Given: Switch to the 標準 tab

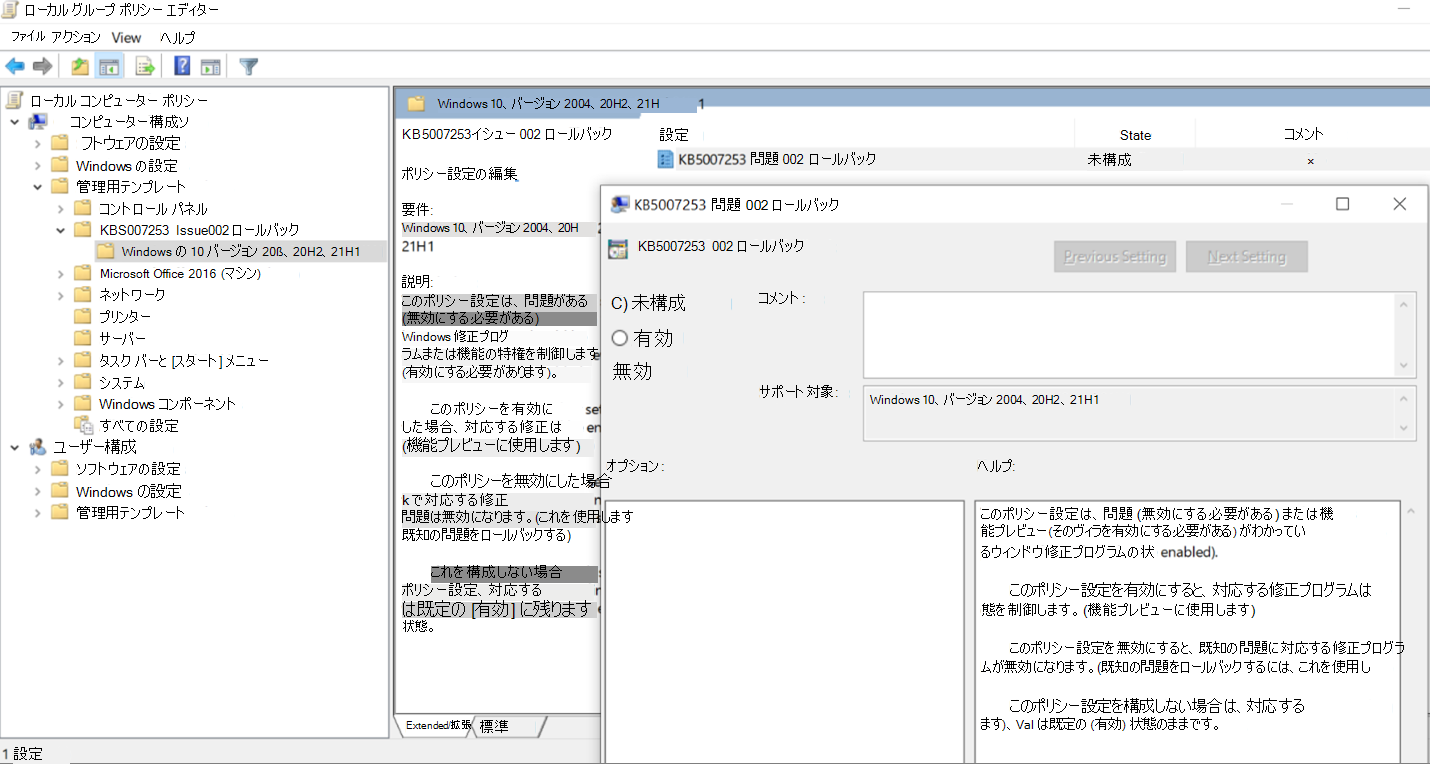Looking at the screenshot, I should 497,725.
